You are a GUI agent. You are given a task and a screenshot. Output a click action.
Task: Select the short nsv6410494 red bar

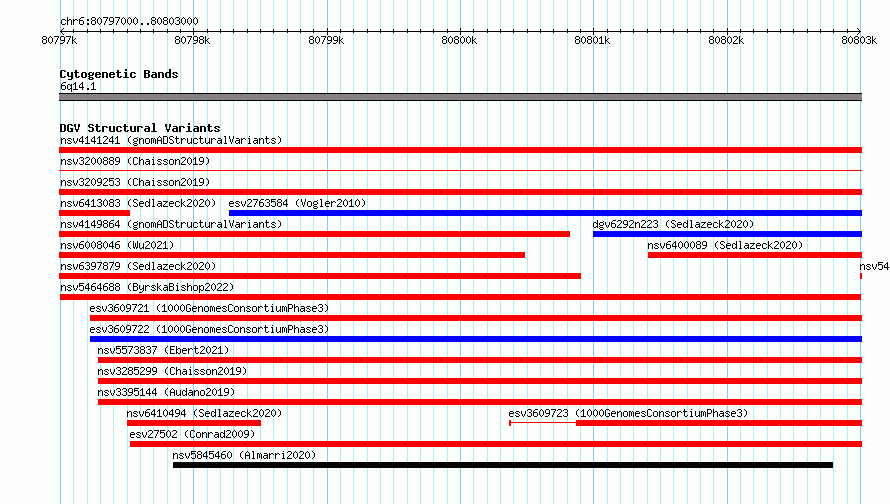point(194,423)
